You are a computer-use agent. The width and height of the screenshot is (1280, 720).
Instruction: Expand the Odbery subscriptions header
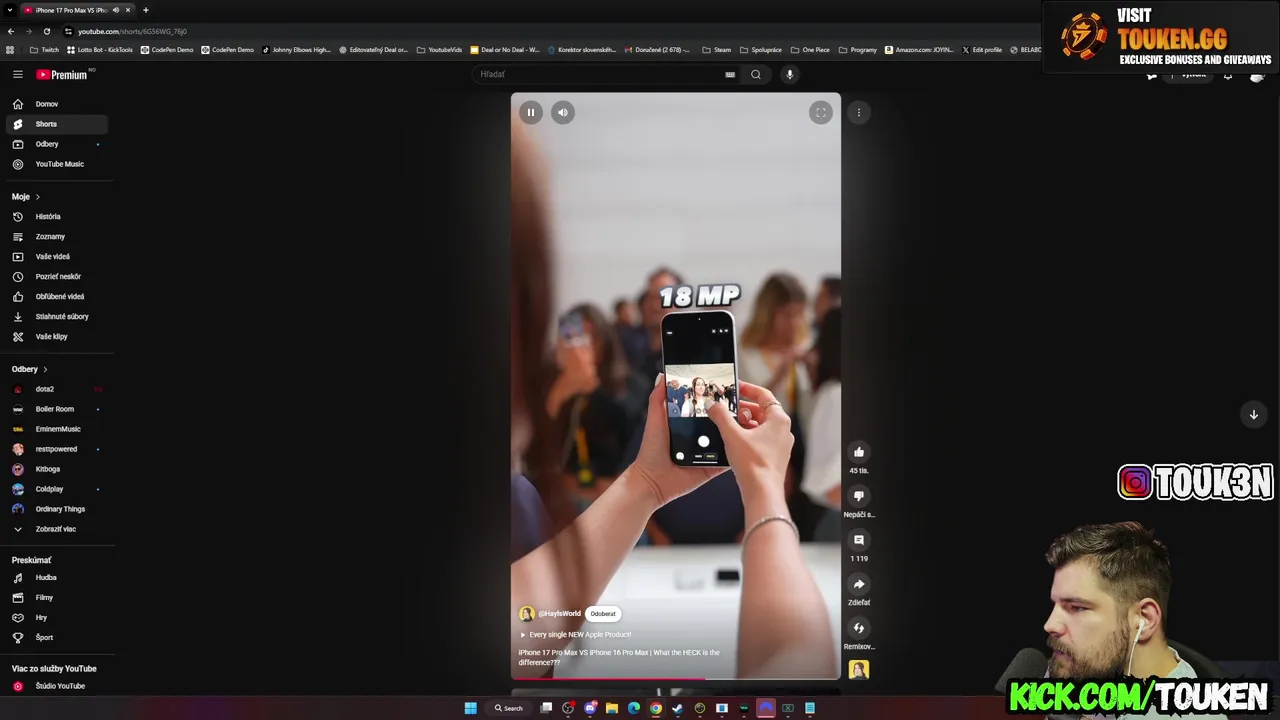coord(30,369)
